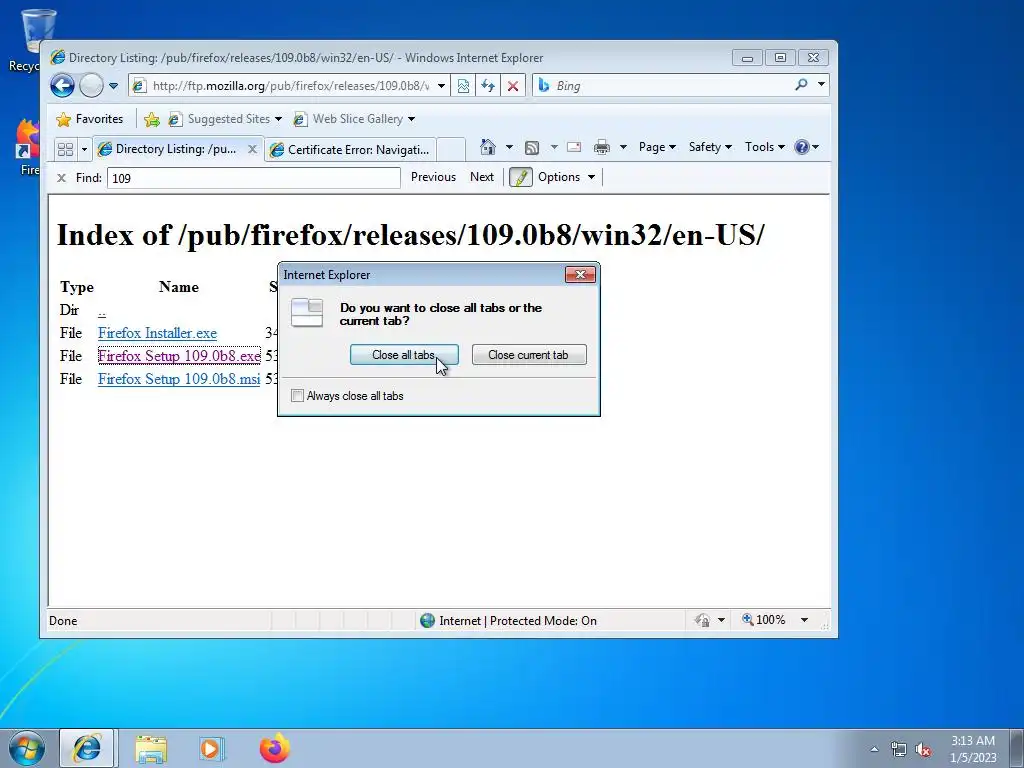Click Previous in the Find bar

(x=433, y=177)
